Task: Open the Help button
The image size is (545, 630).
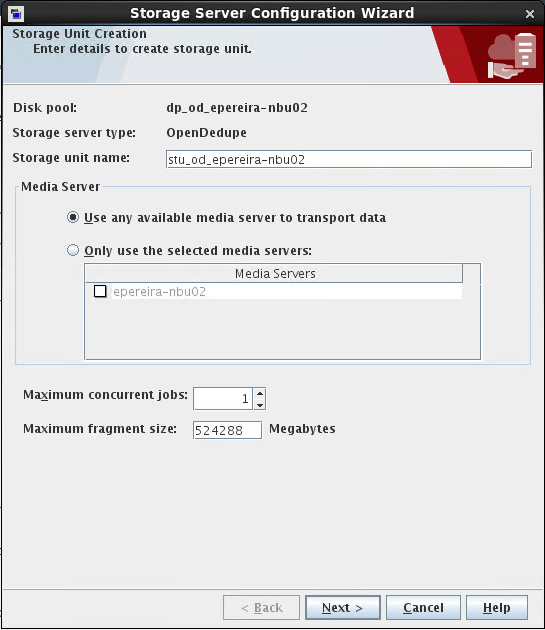Action: tap(497, 608)
